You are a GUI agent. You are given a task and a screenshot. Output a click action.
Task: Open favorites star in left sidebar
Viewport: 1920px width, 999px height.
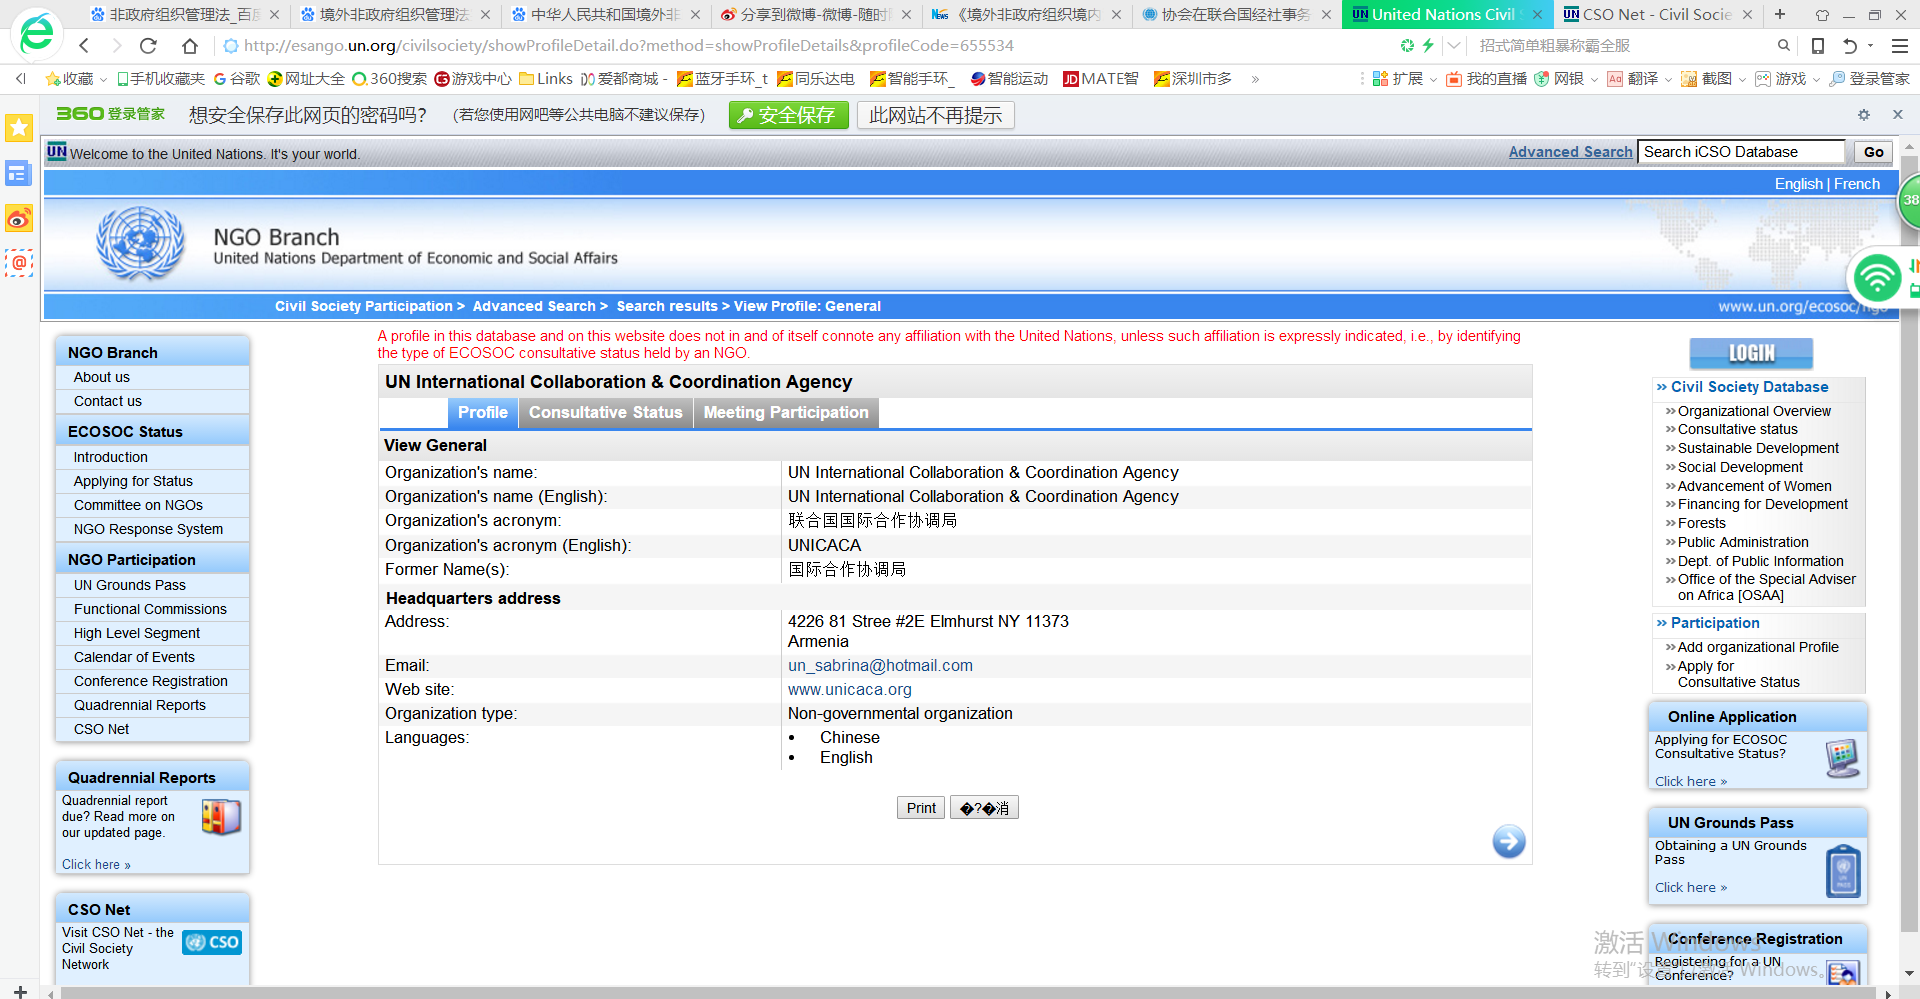coord(19,128)
